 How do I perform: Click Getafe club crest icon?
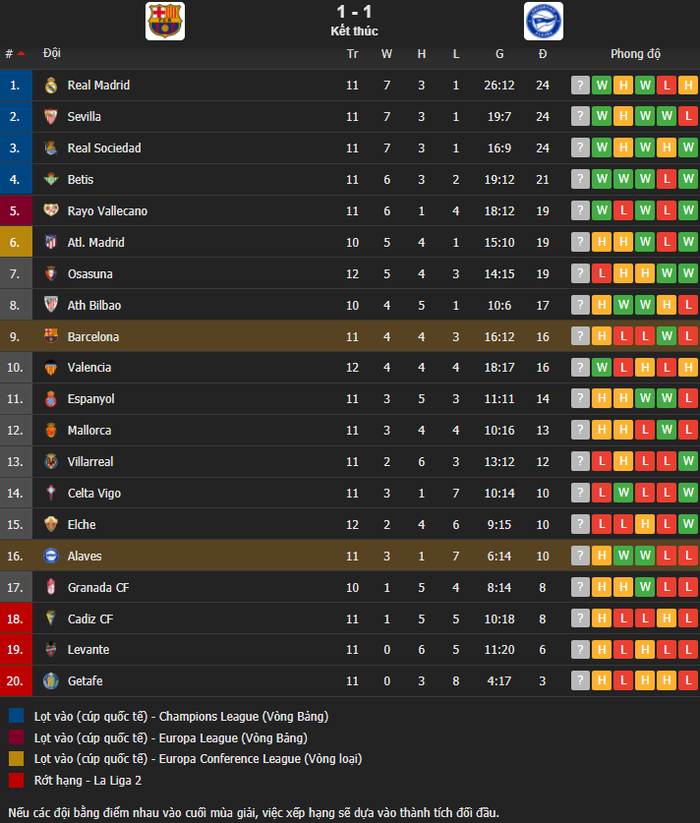[51, 681]
